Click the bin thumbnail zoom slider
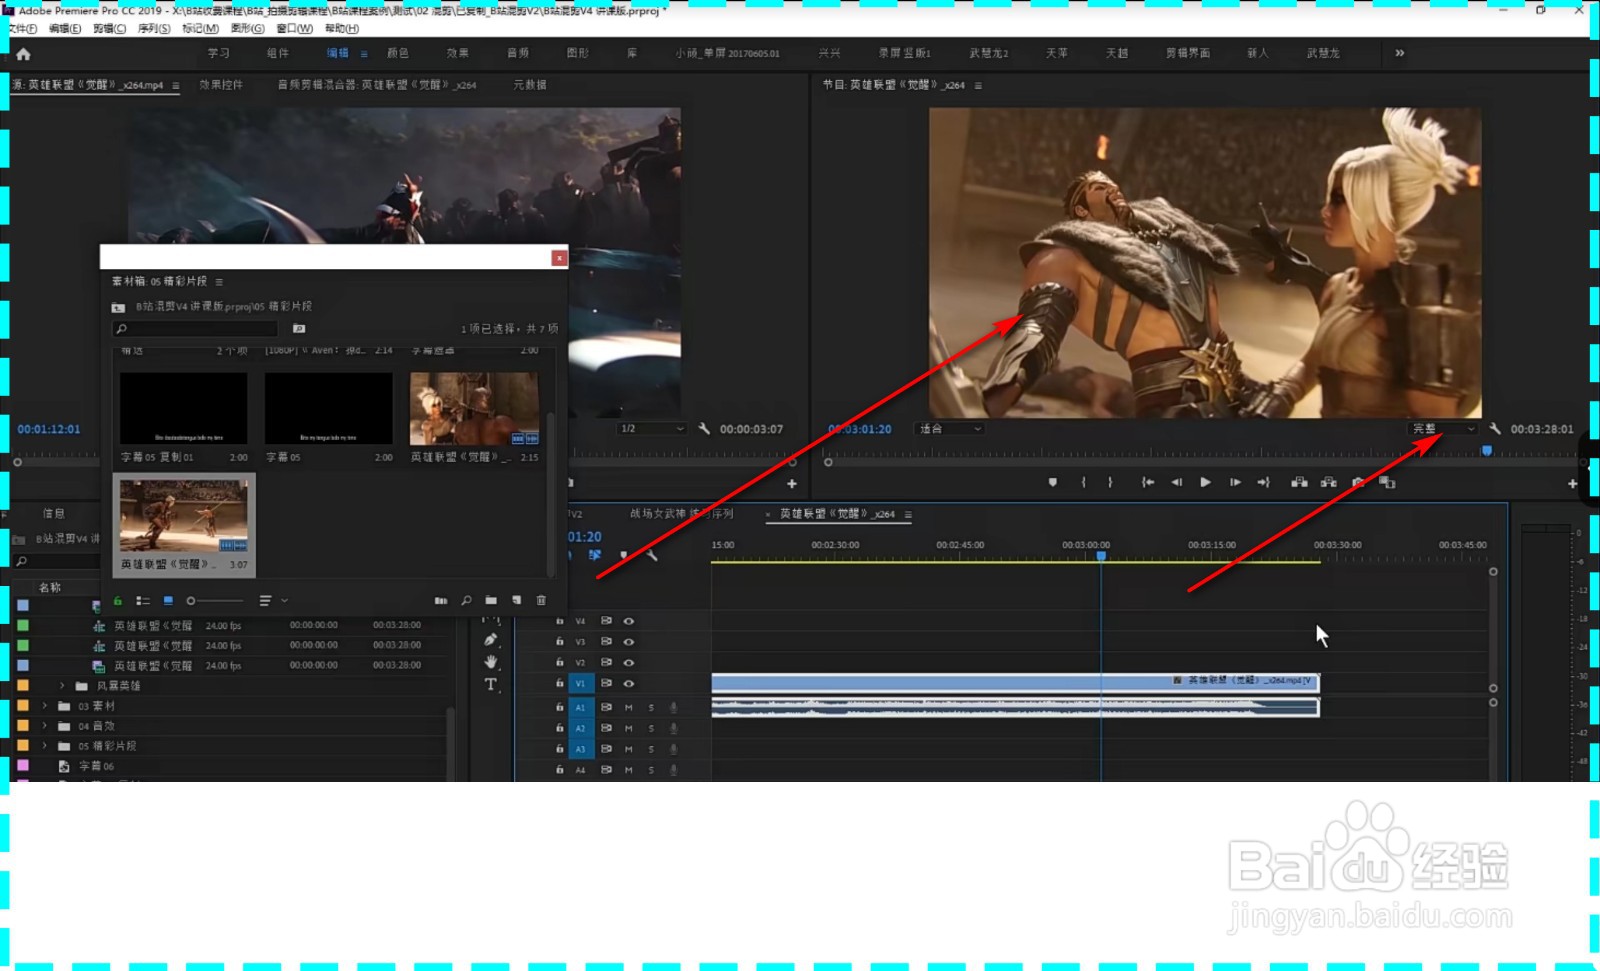1600x971 pixels. pyautogui.click(x=215, y=601)
